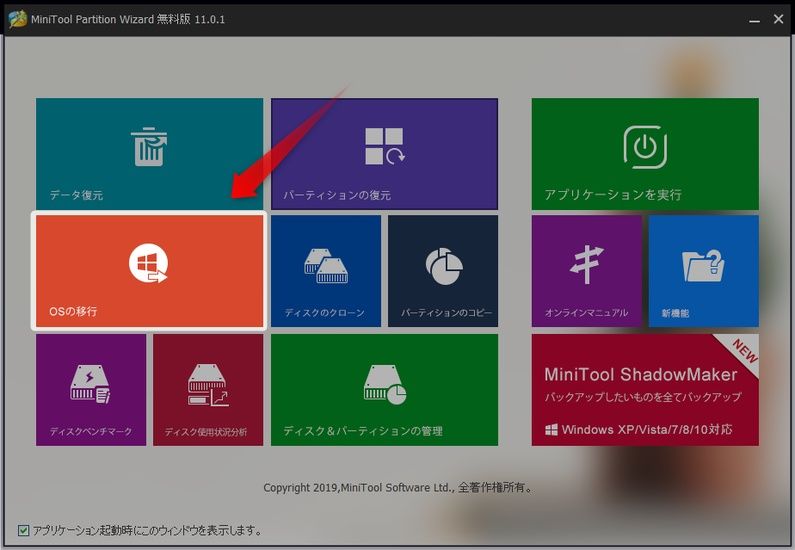Click the パーティションのコピー label
This screenshot has height=550, width=795.
(x=446, y=313)
